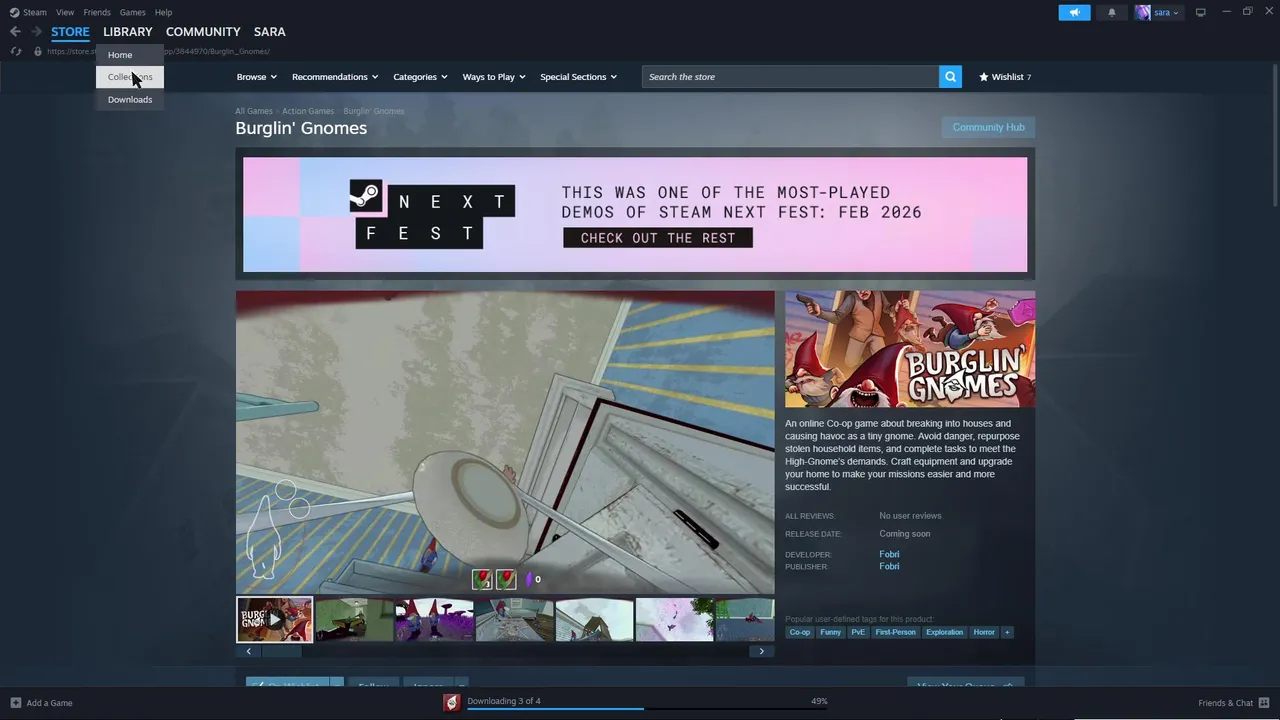Click the main game video player

(505, 443)
